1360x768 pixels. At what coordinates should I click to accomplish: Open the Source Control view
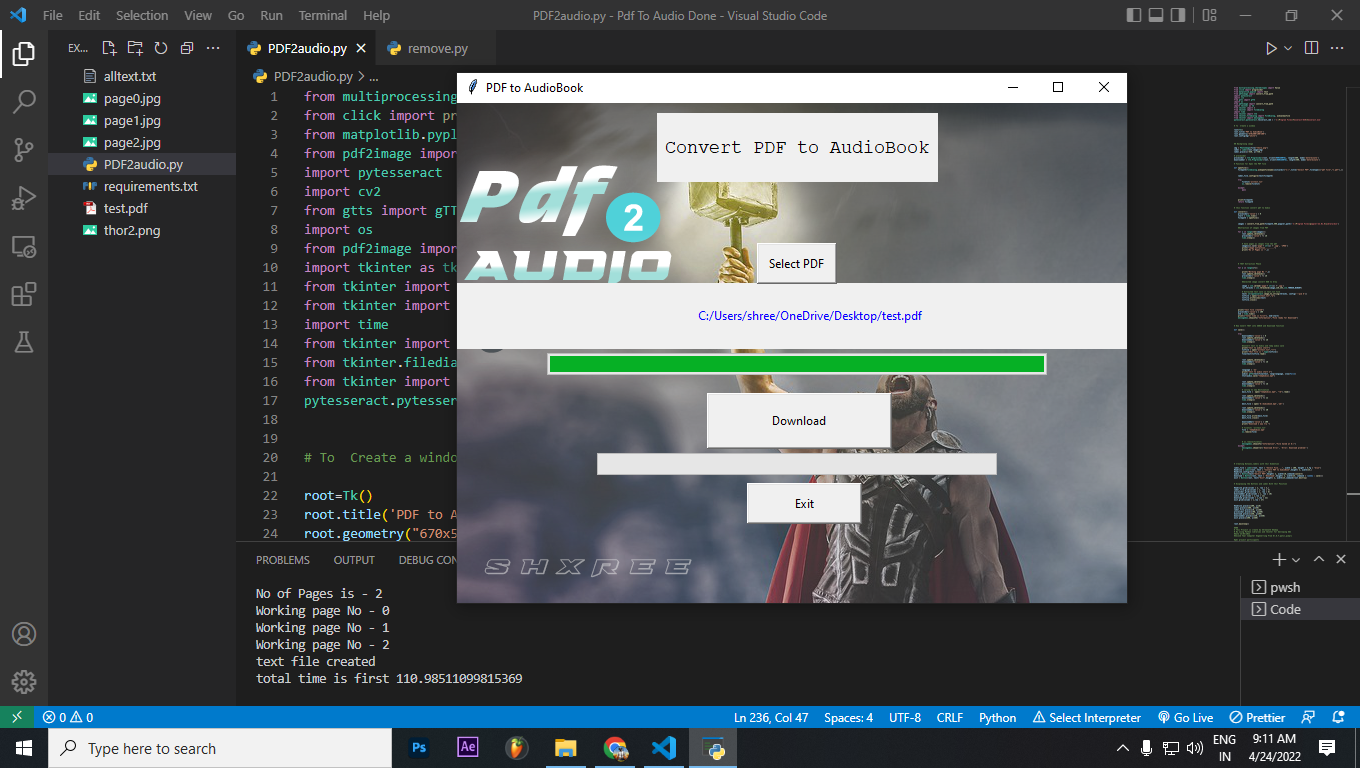[x=24, y=150]
